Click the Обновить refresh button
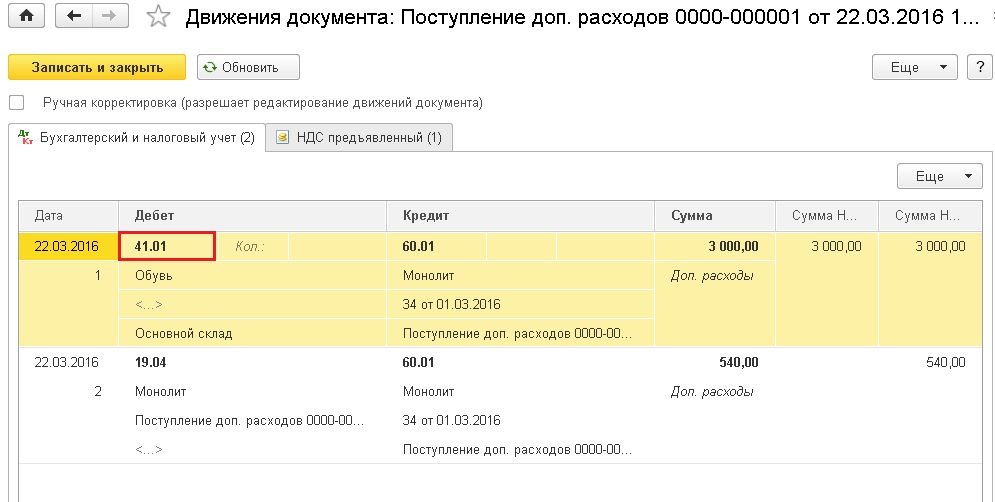The image size is (995, 502). (x=248, y=67)
